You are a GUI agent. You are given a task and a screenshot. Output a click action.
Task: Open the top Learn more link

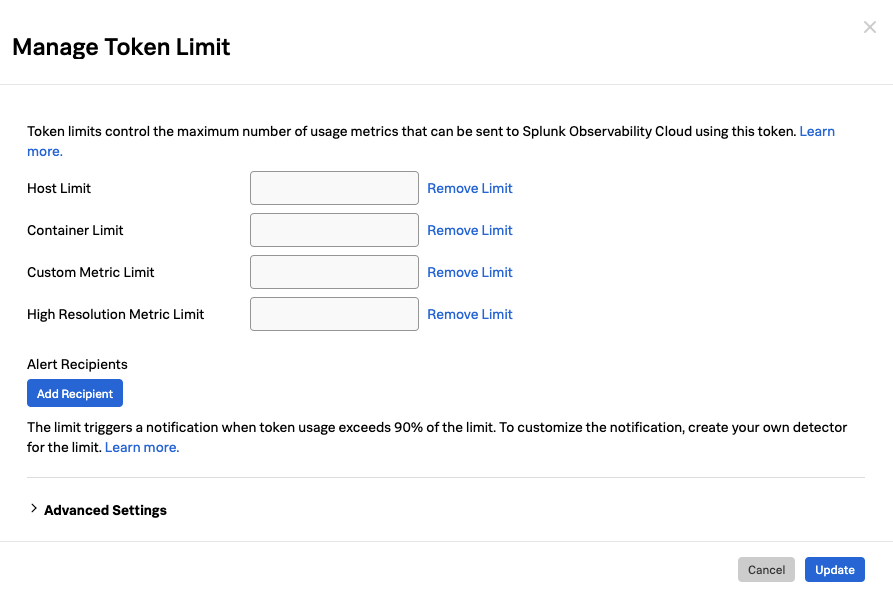pos(817,131)
